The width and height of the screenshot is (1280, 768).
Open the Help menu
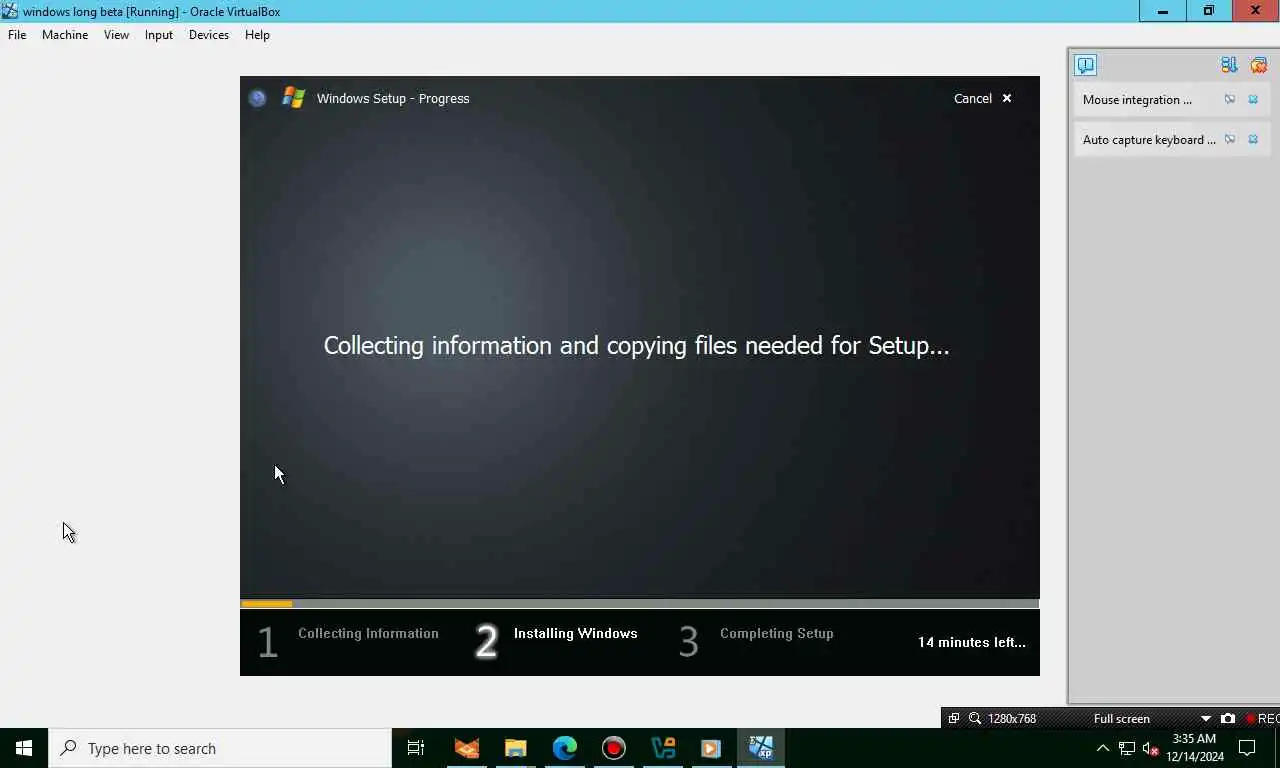click(257, 35)
